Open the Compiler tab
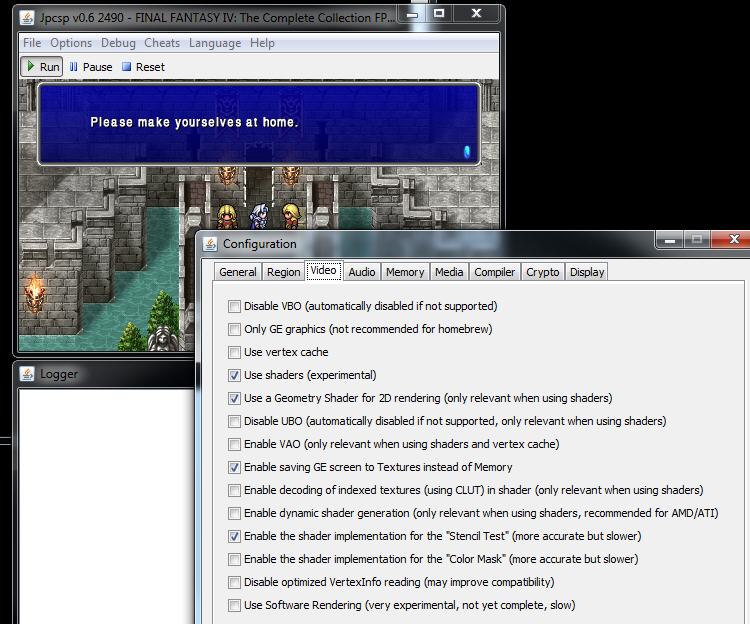This screenshot has height=624, width=750. click(494, 272)
